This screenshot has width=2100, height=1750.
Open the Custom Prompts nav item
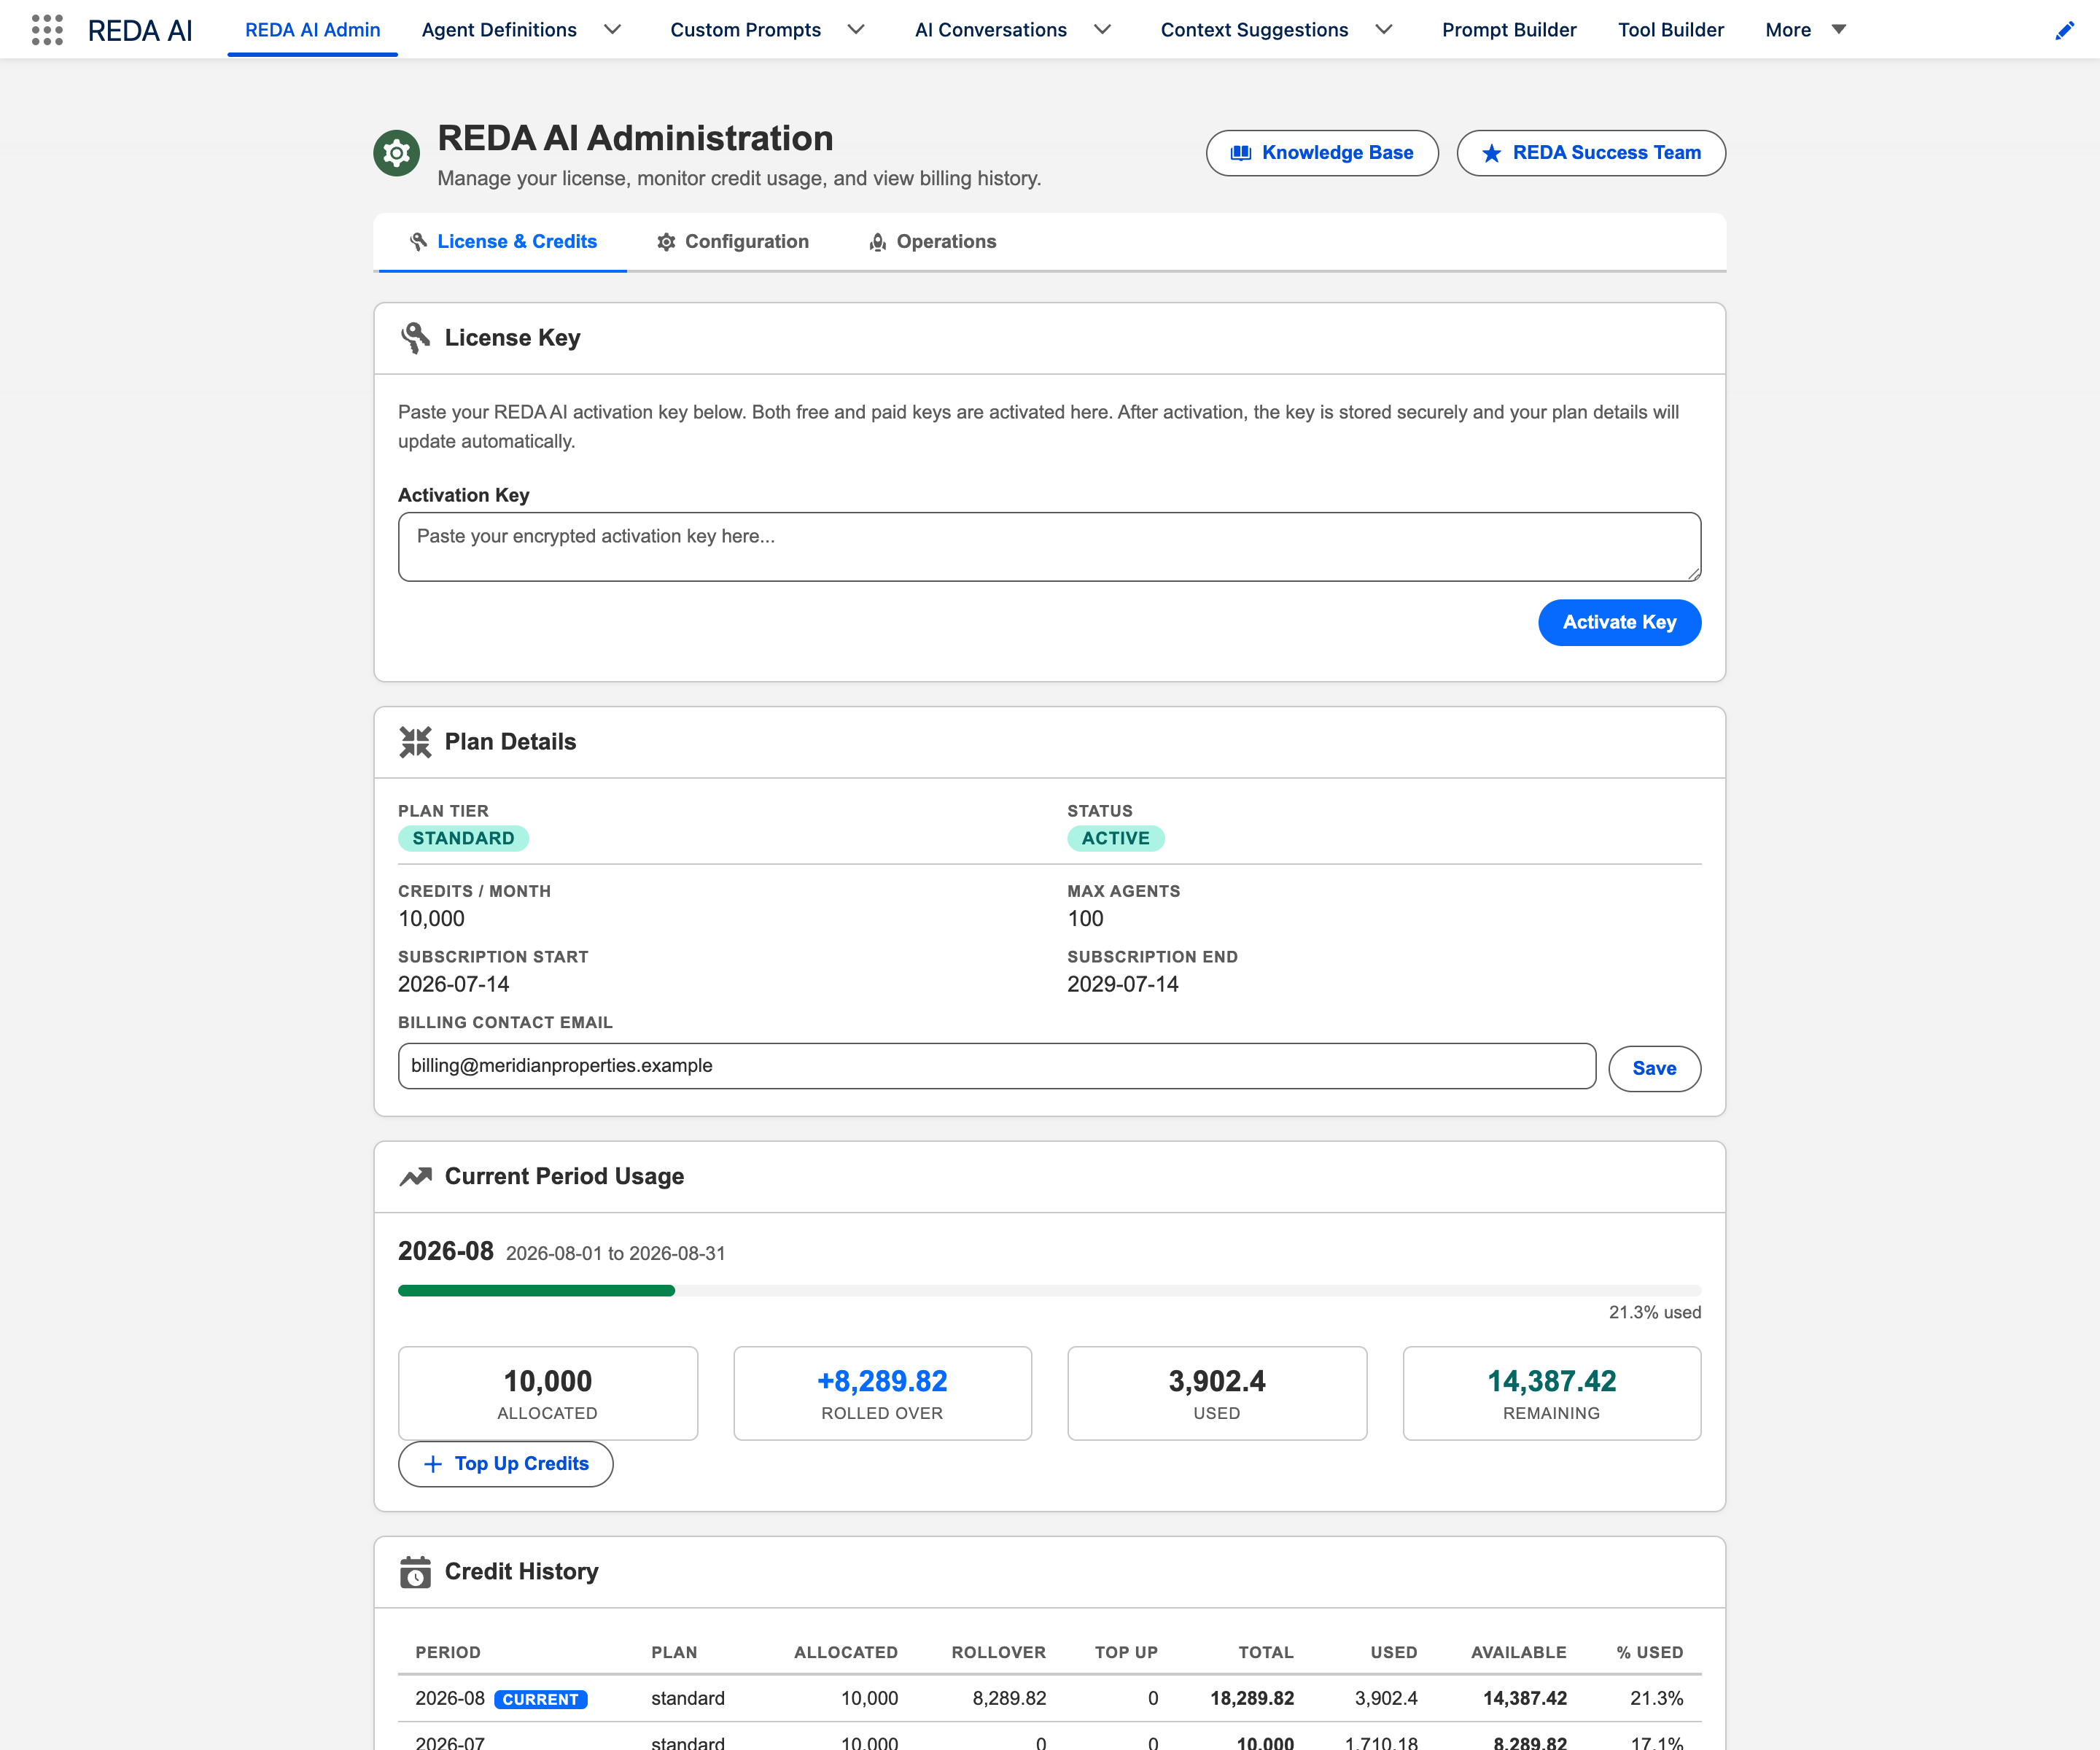click(x=745, y=30)
